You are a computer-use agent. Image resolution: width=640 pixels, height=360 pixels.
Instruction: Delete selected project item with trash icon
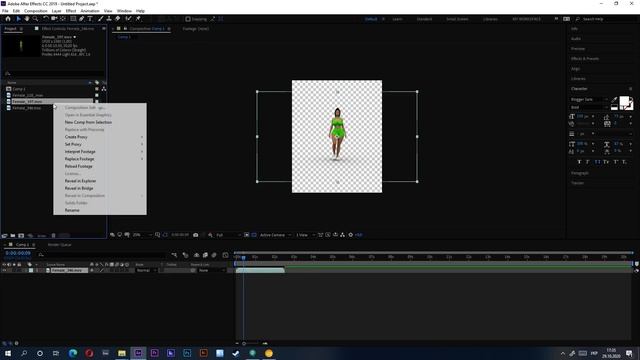[53, 236]
